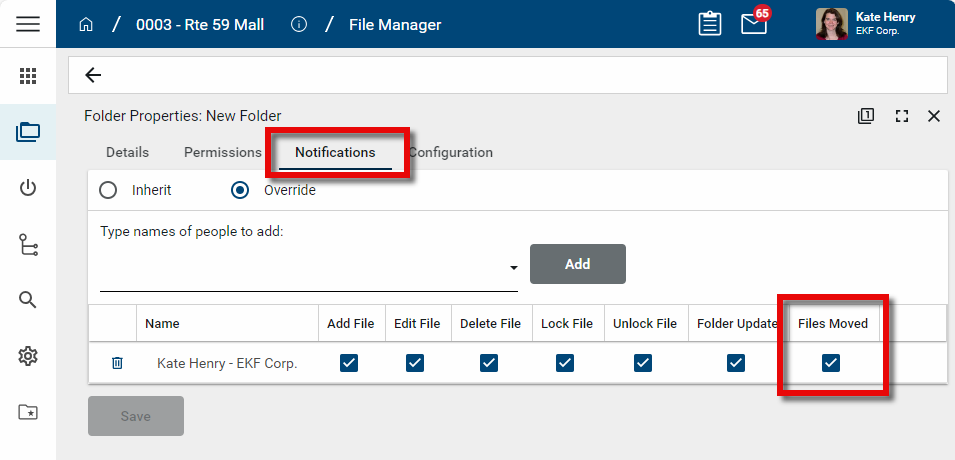955x460 pixels.
Task: Select the File Manager folders sidebar icon
Action: pos(28,131)
